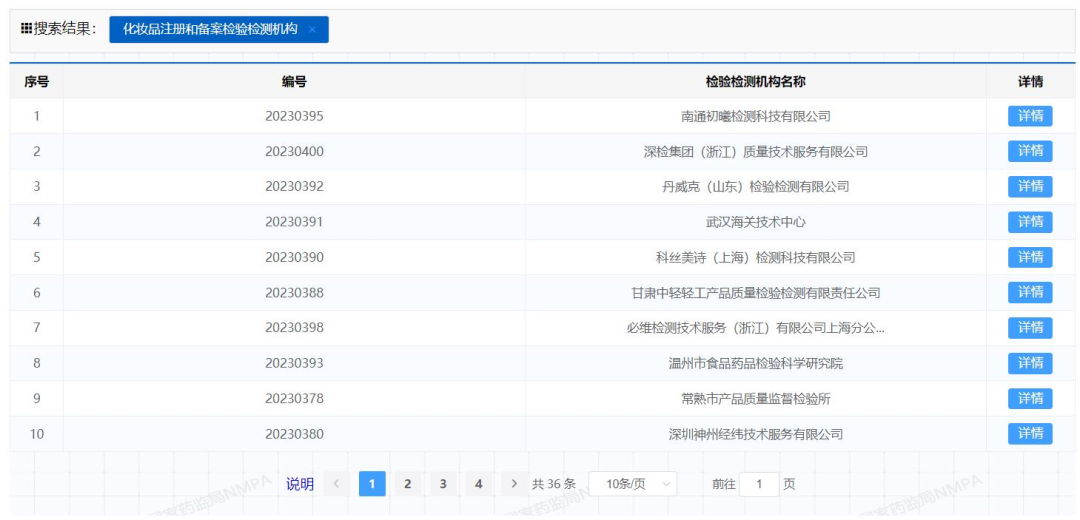
Task: Show 详情 for 温州市食品药品检验科学研究院
Action: tap(1030, 363)
